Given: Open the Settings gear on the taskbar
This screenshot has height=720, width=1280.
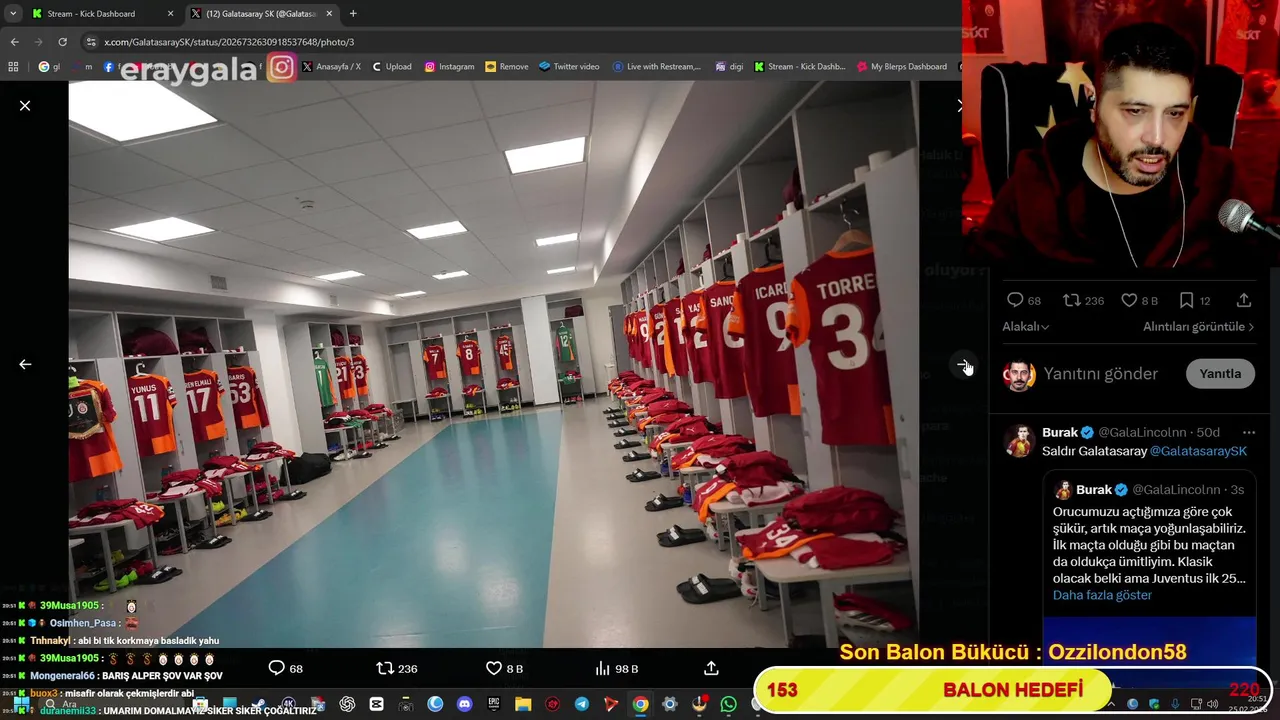Looking at the screenshot, I should pyautogui.click(x=670, y=704).
